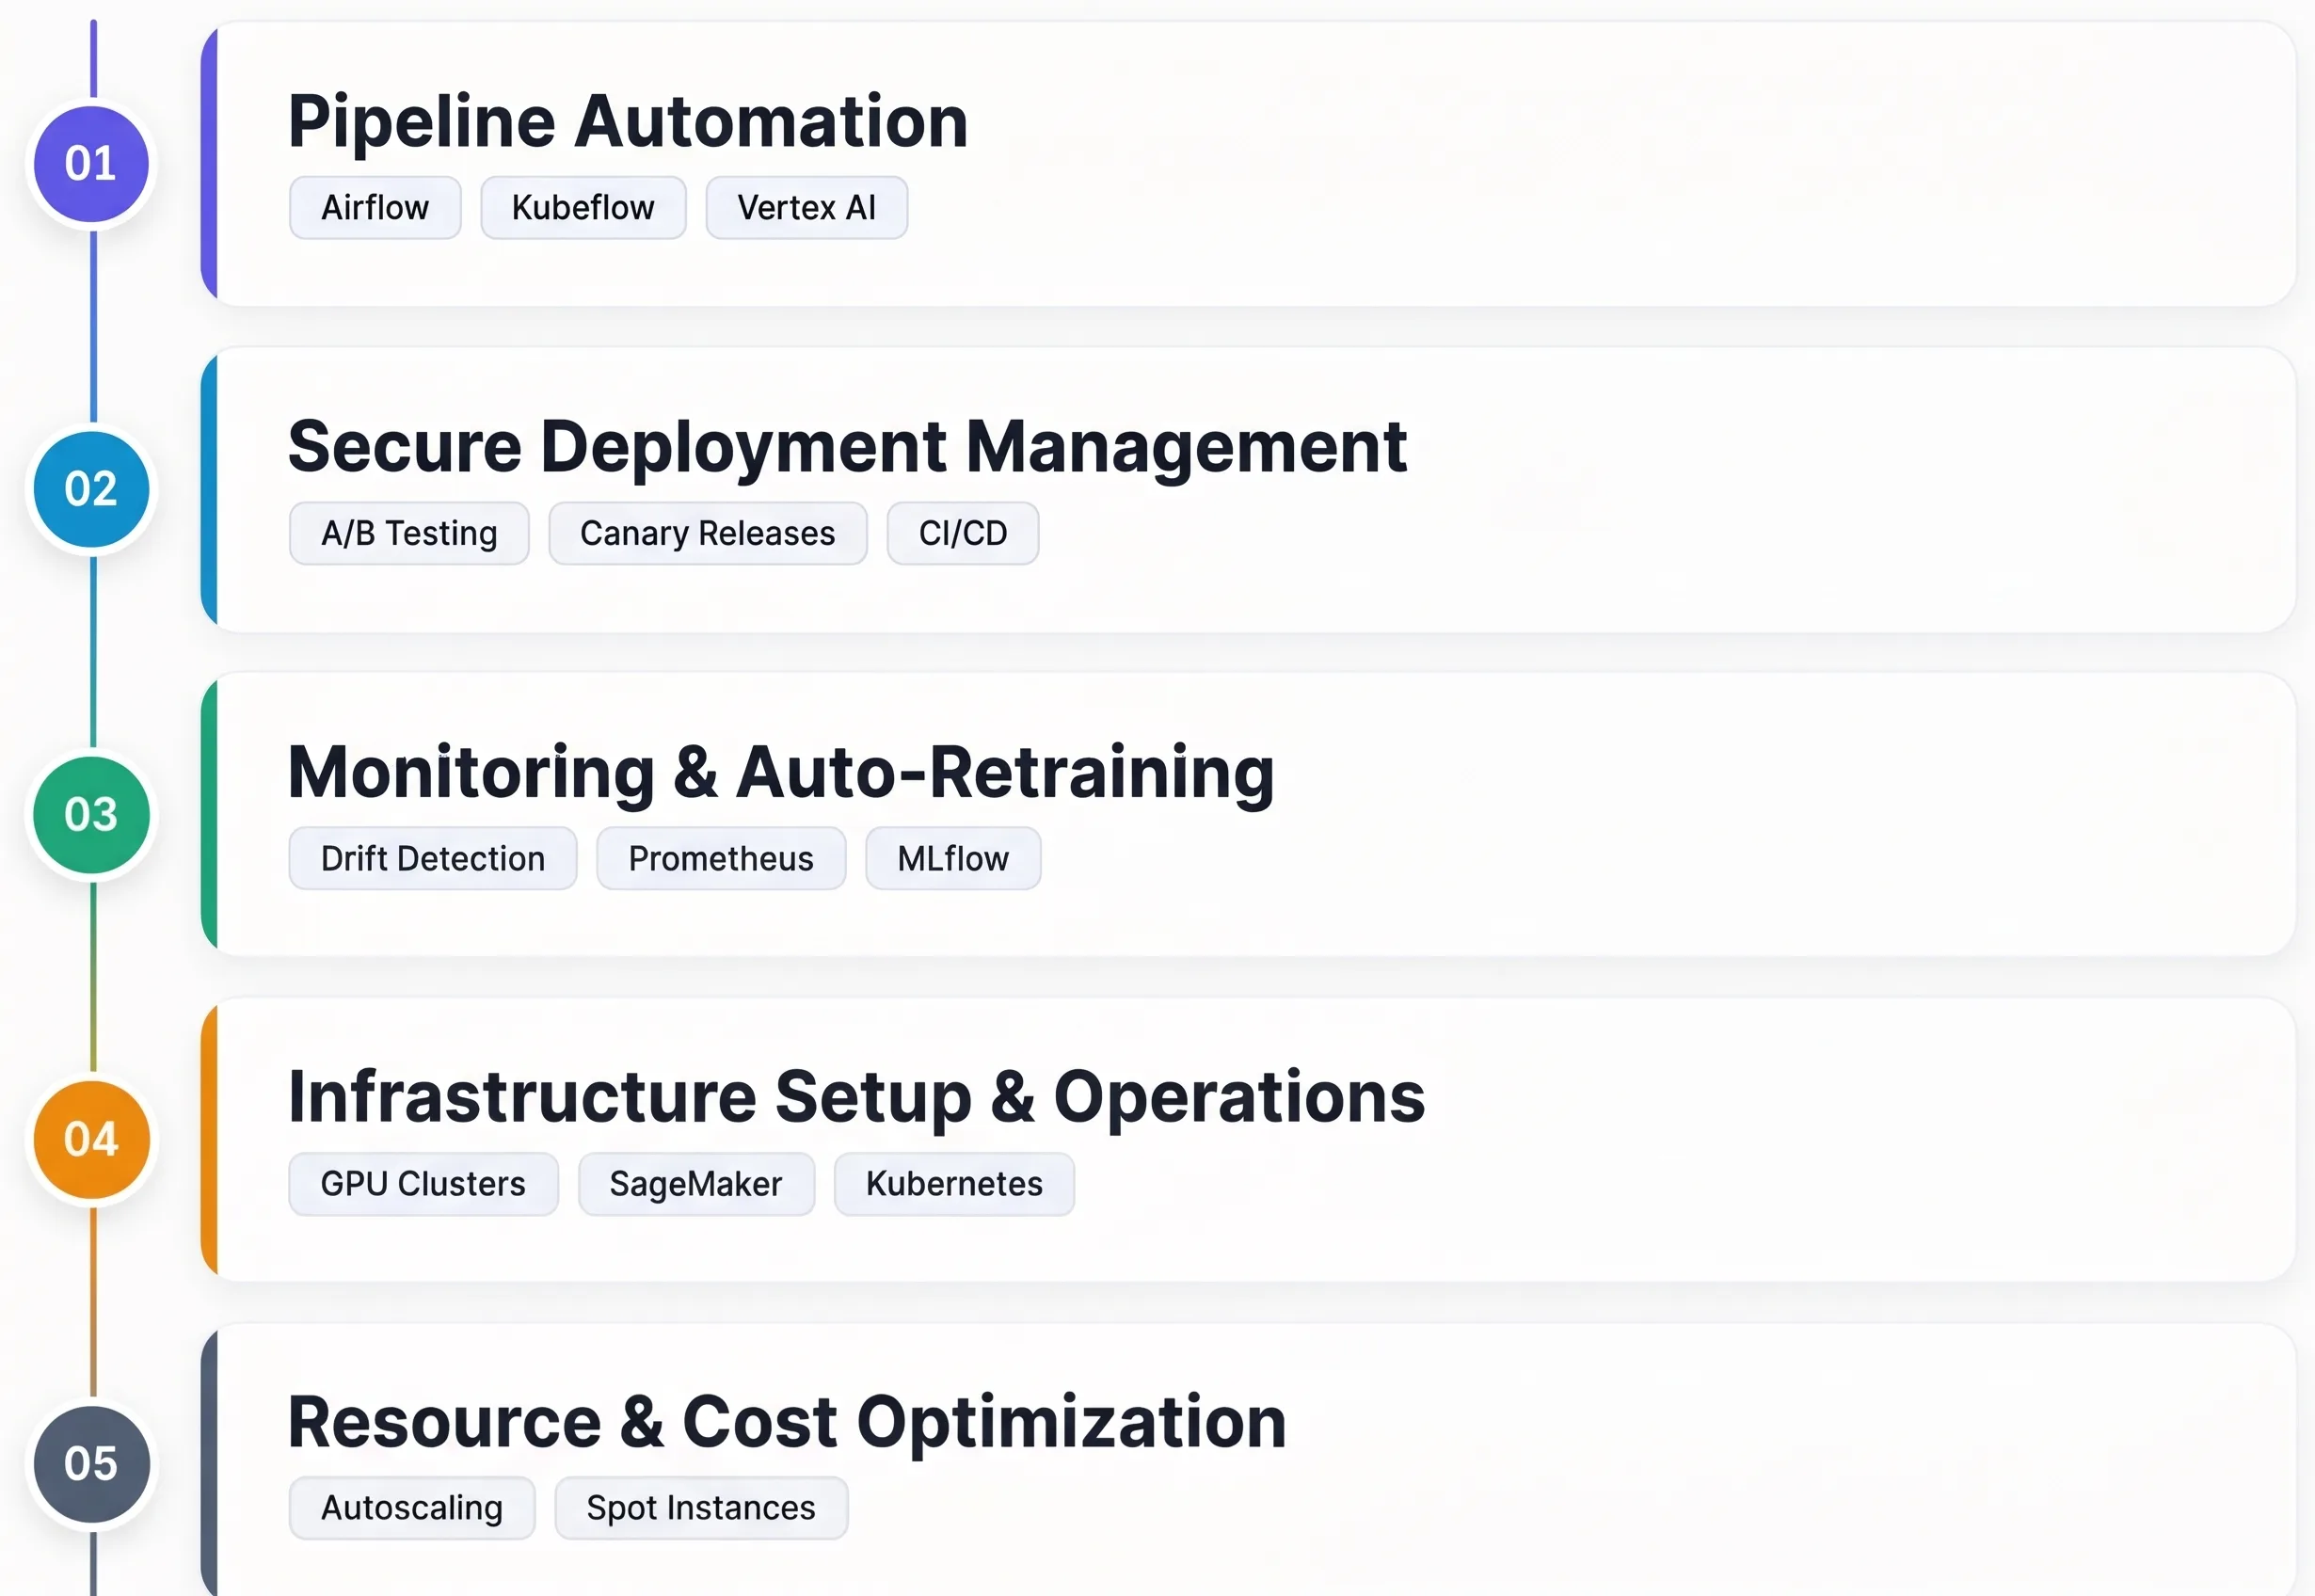The width and height of the screenshot is (2315, 1596).
Task: Choose the A/B Testing tag
Action: tap(409, 533)
